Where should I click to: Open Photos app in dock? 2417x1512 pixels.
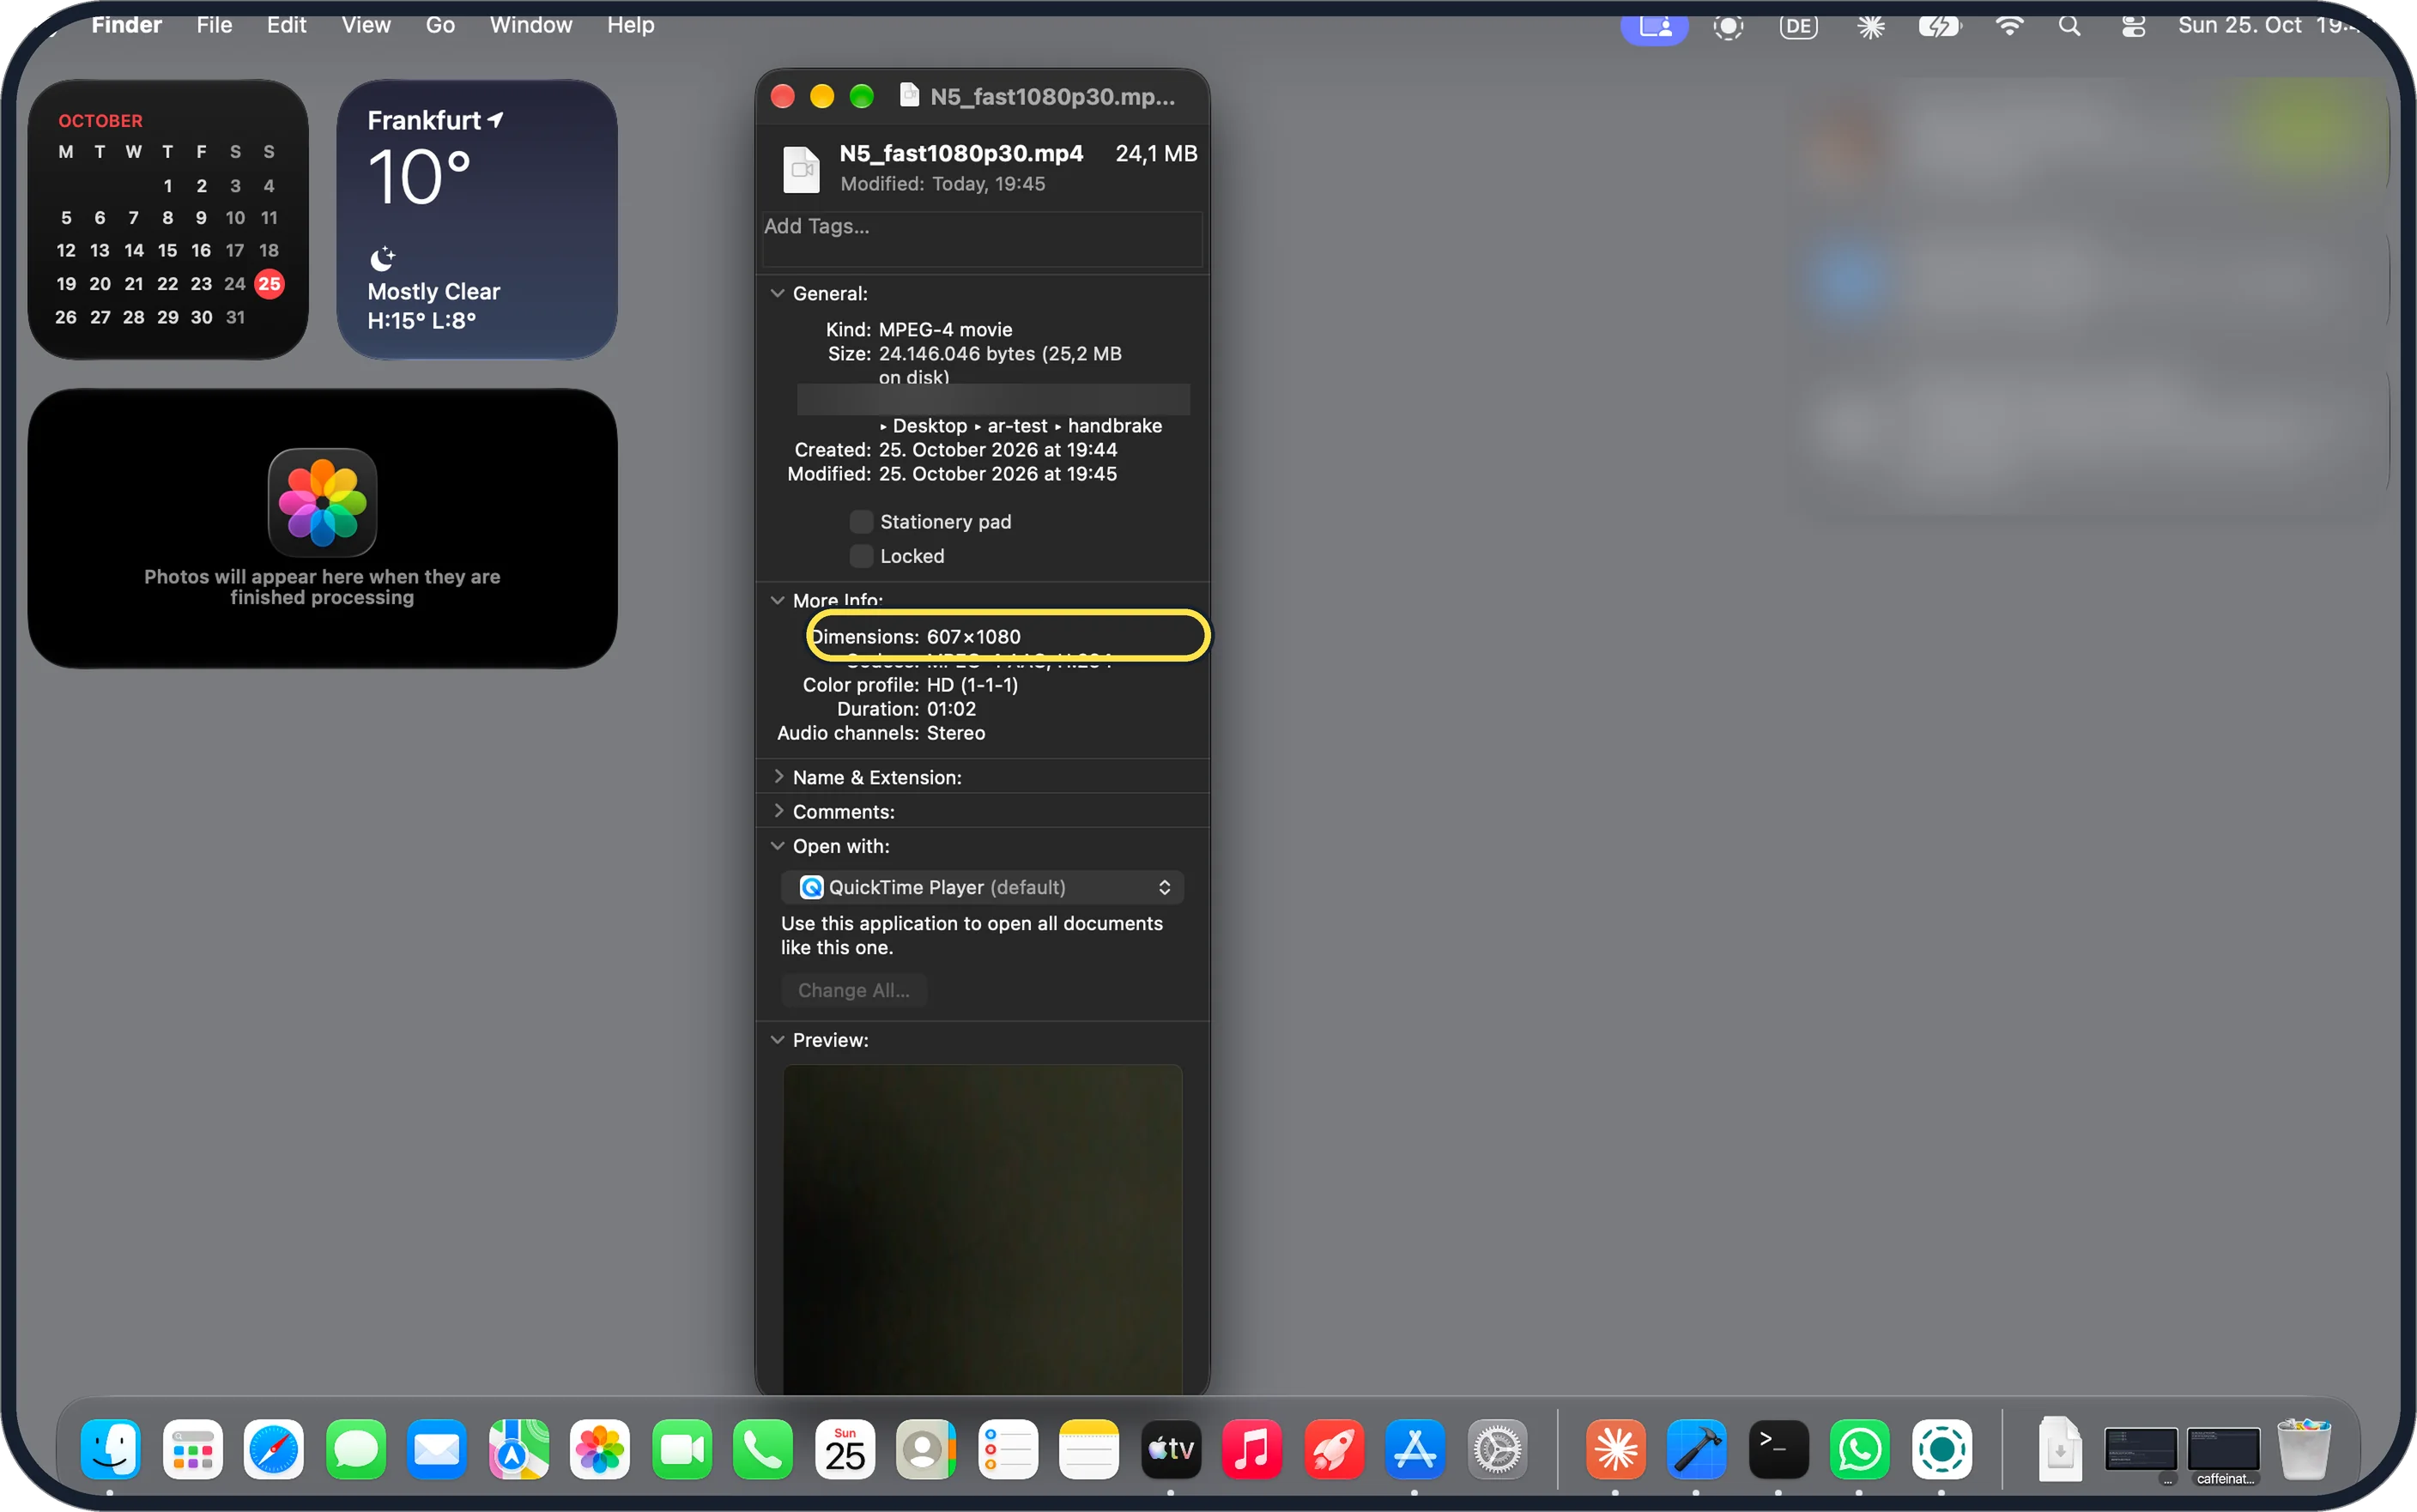600,1449
